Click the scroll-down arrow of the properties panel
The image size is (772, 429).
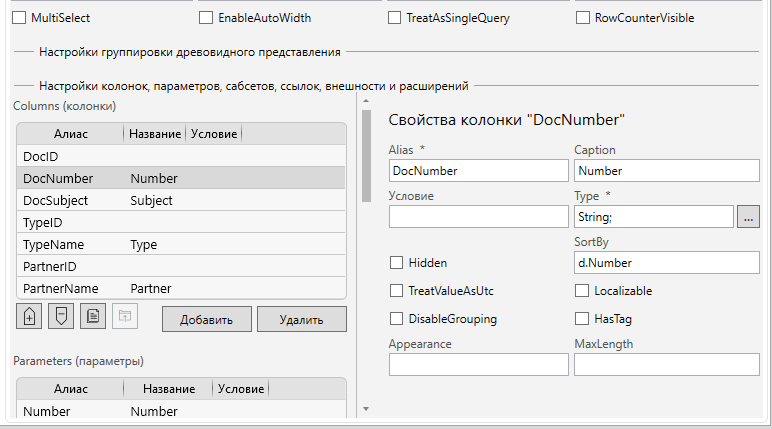point(366,409)
